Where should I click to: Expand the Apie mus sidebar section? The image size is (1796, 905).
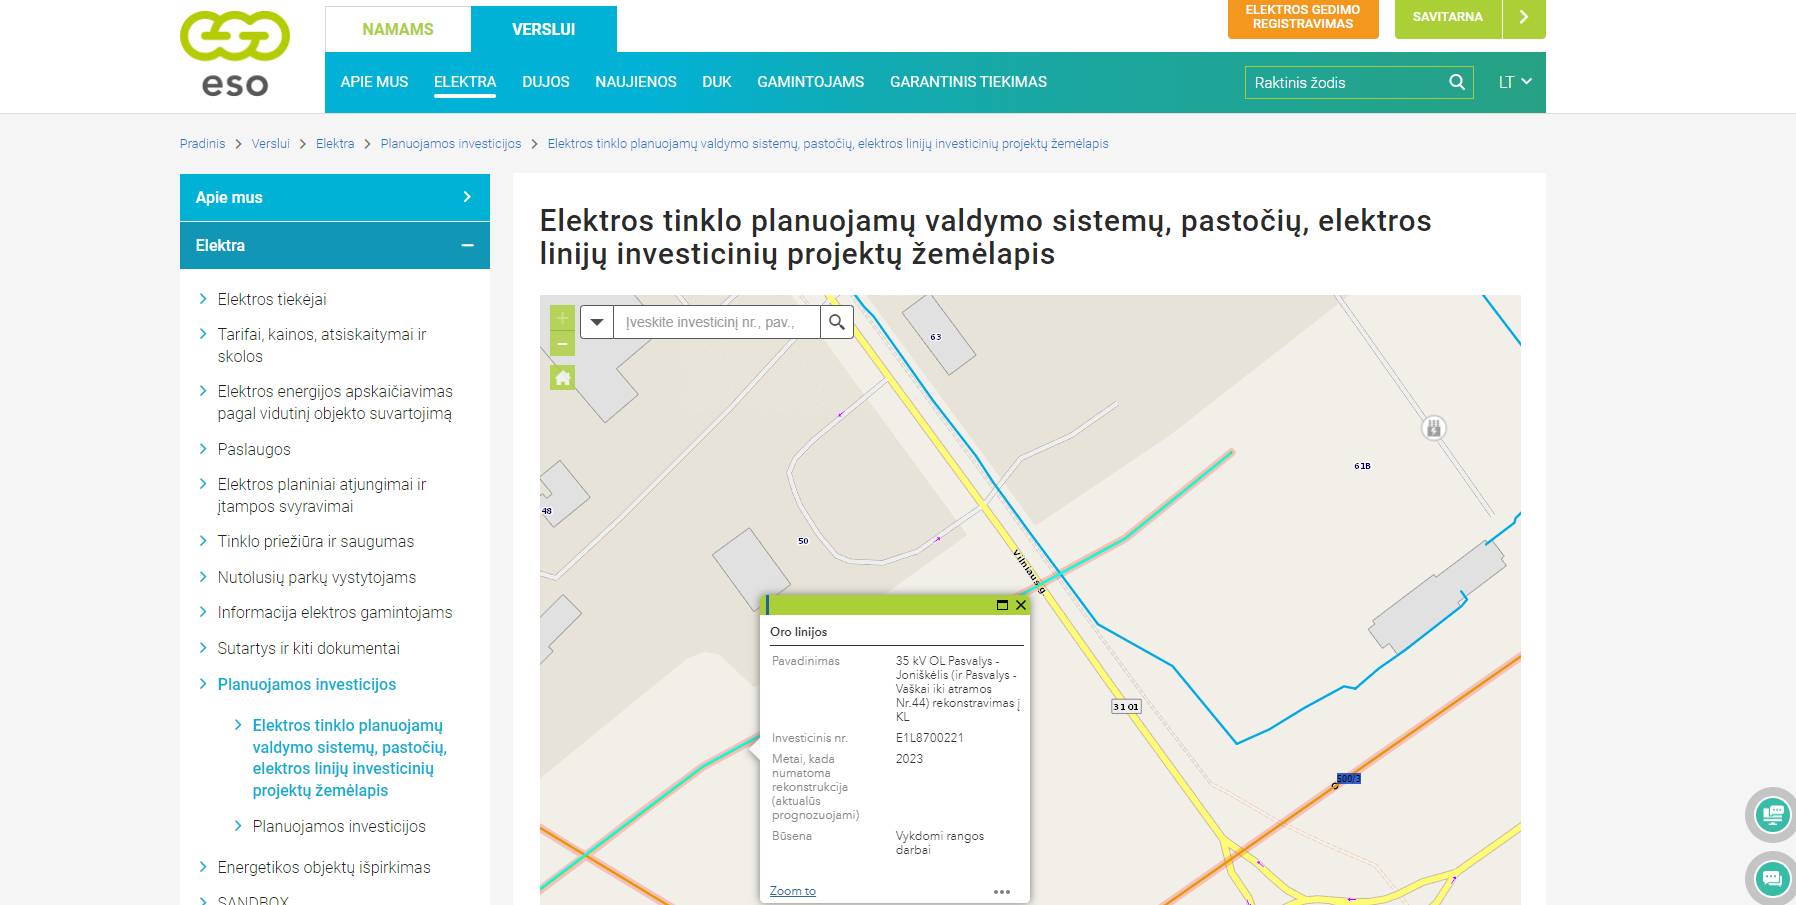(467, 197)
